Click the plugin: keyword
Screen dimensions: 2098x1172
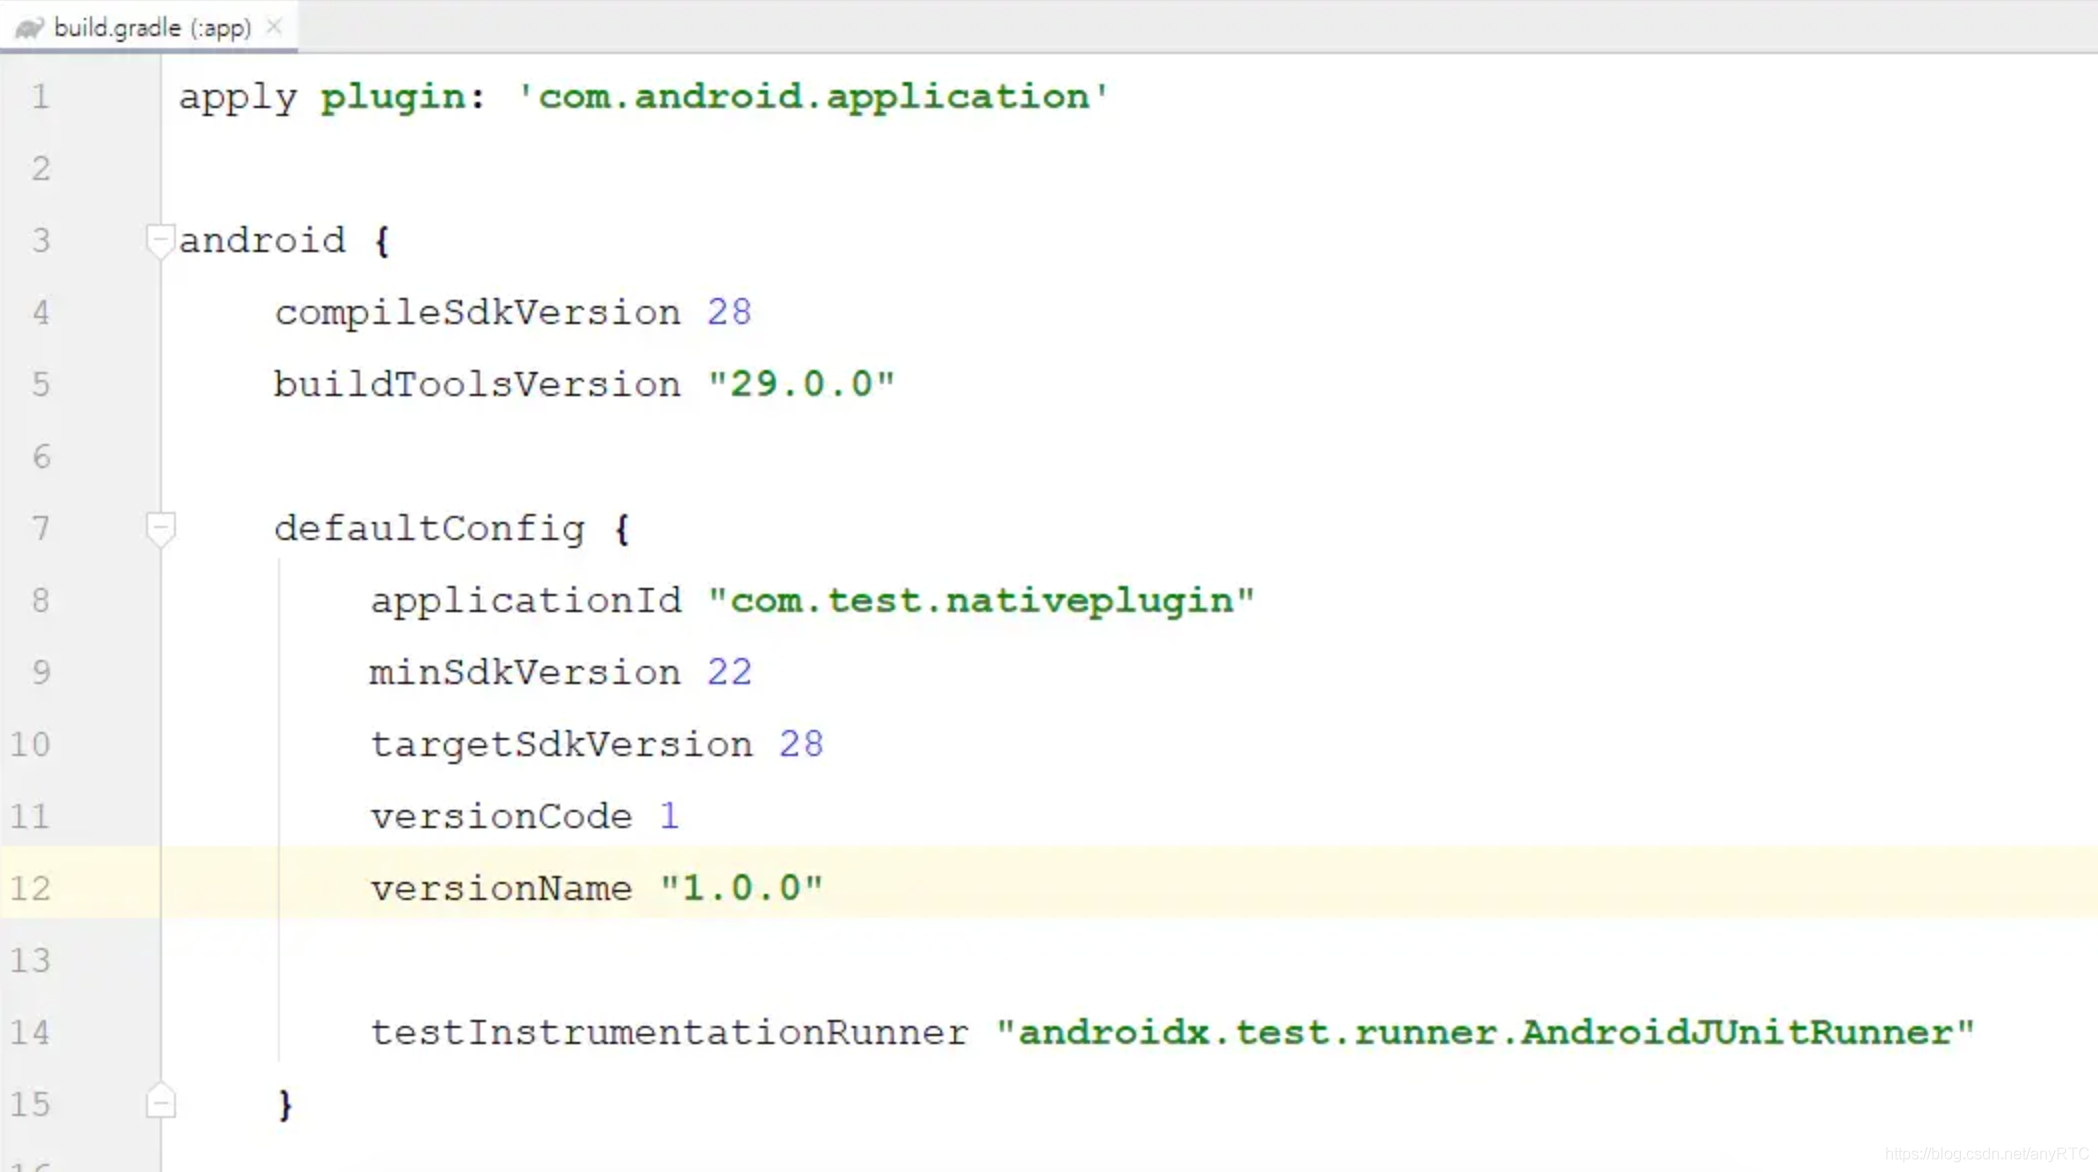click(402, 99)
